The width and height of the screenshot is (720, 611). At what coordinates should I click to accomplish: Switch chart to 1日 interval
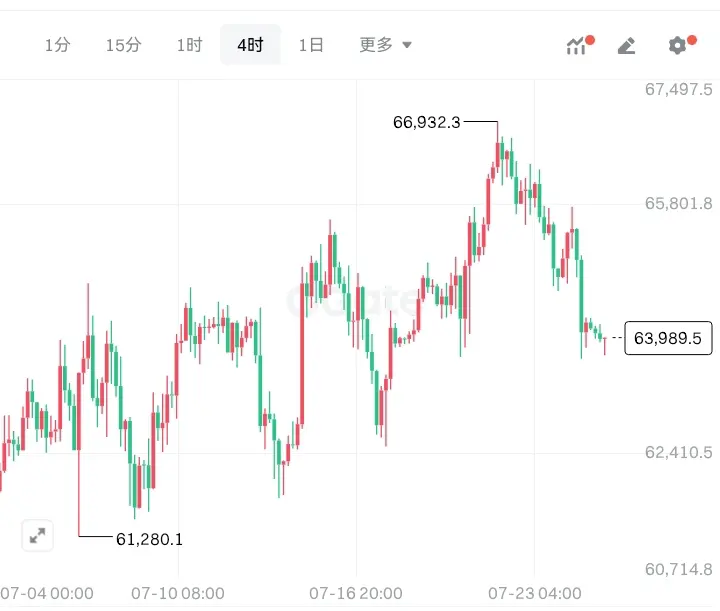click(311, 45)
